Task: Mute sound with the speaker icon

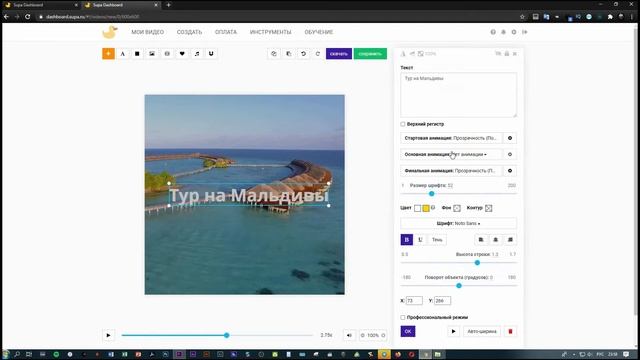Action: pyautogui.click(x=349, y=335)
